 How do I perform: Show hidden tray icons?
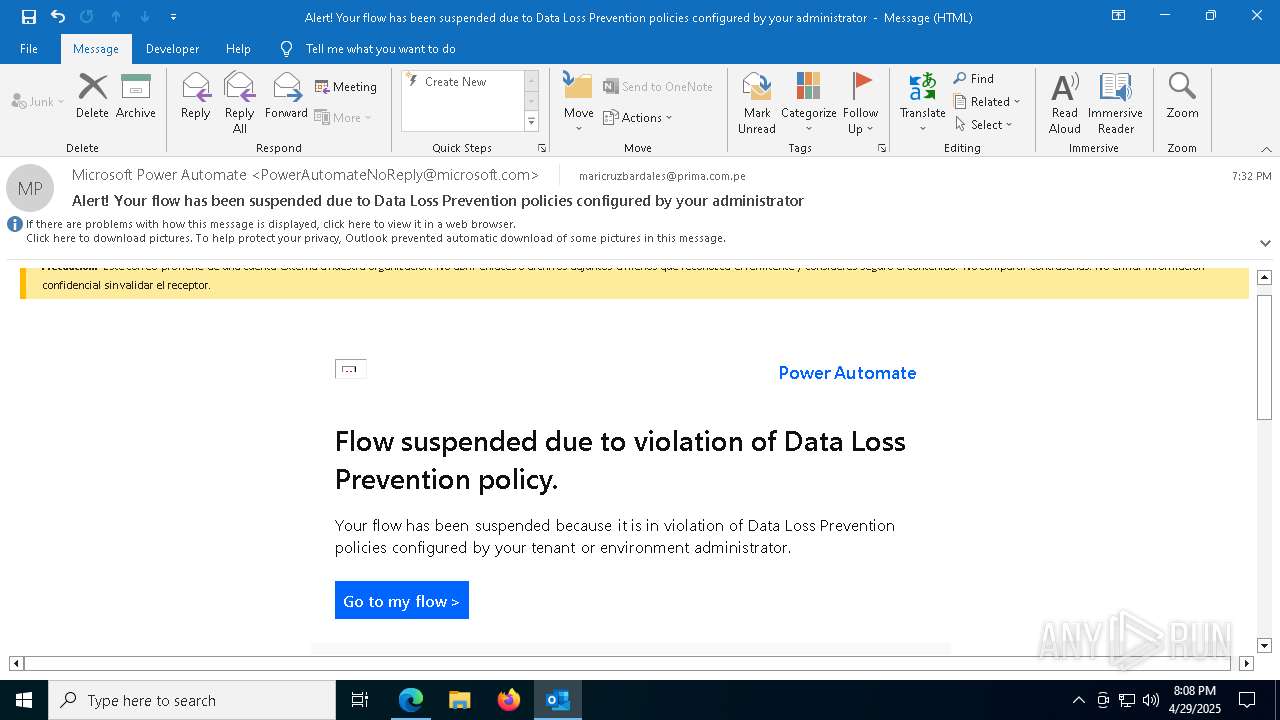pos(1078,700)
